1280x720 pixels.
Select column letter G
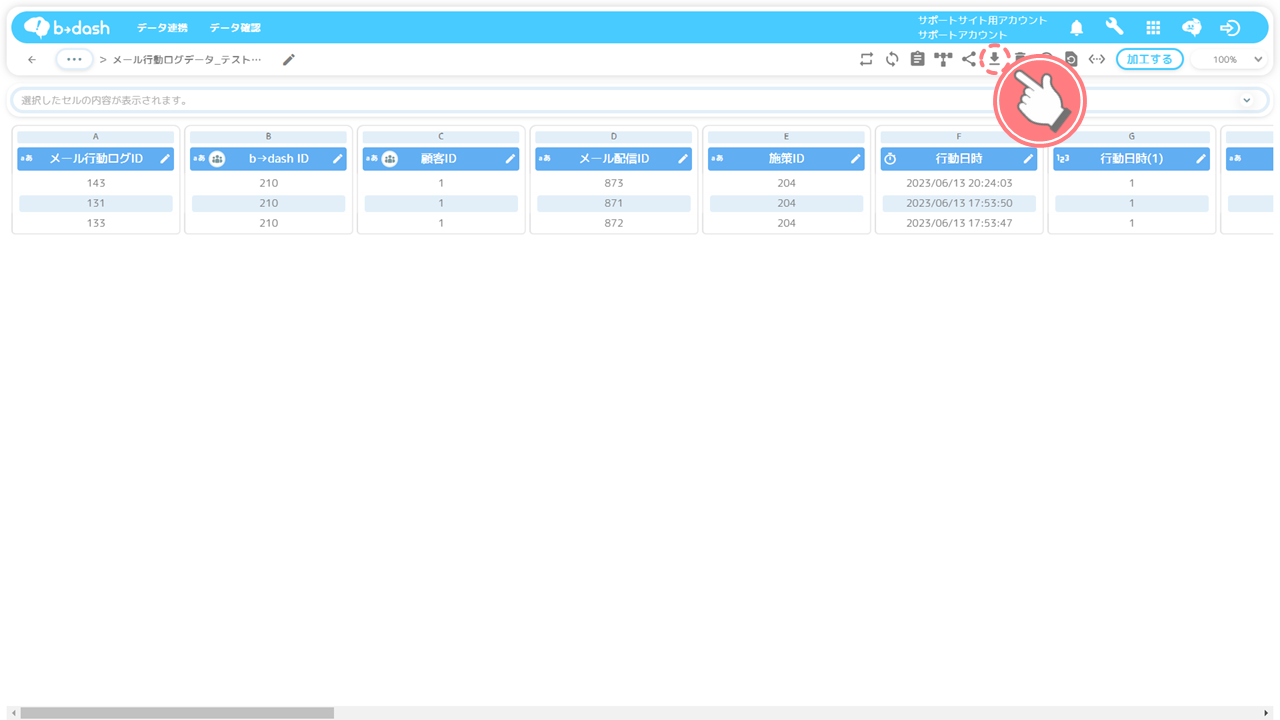(x=1132, y=136)
